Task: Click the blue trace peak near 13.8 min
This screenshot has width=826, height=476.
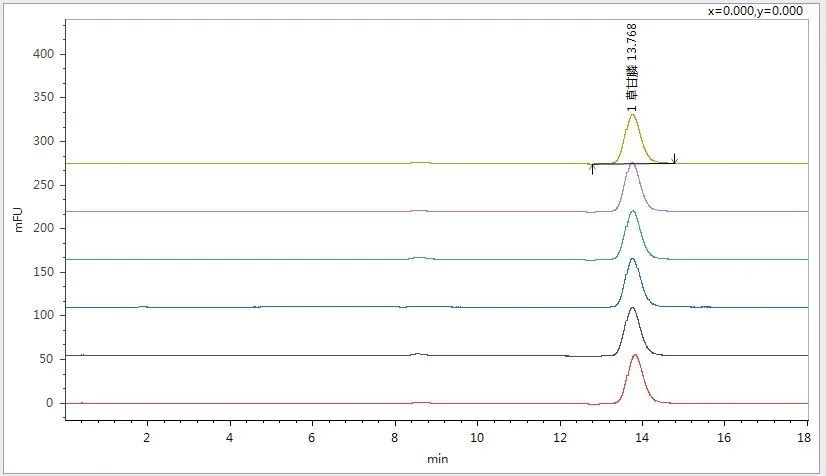Action: tap(632, 261)
